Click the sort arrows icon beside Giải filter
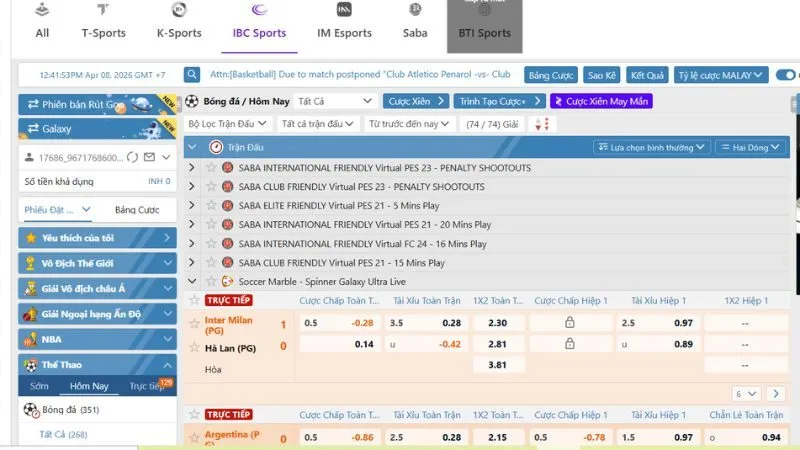Screen dimensions: 800x450 tap(542, 124)
